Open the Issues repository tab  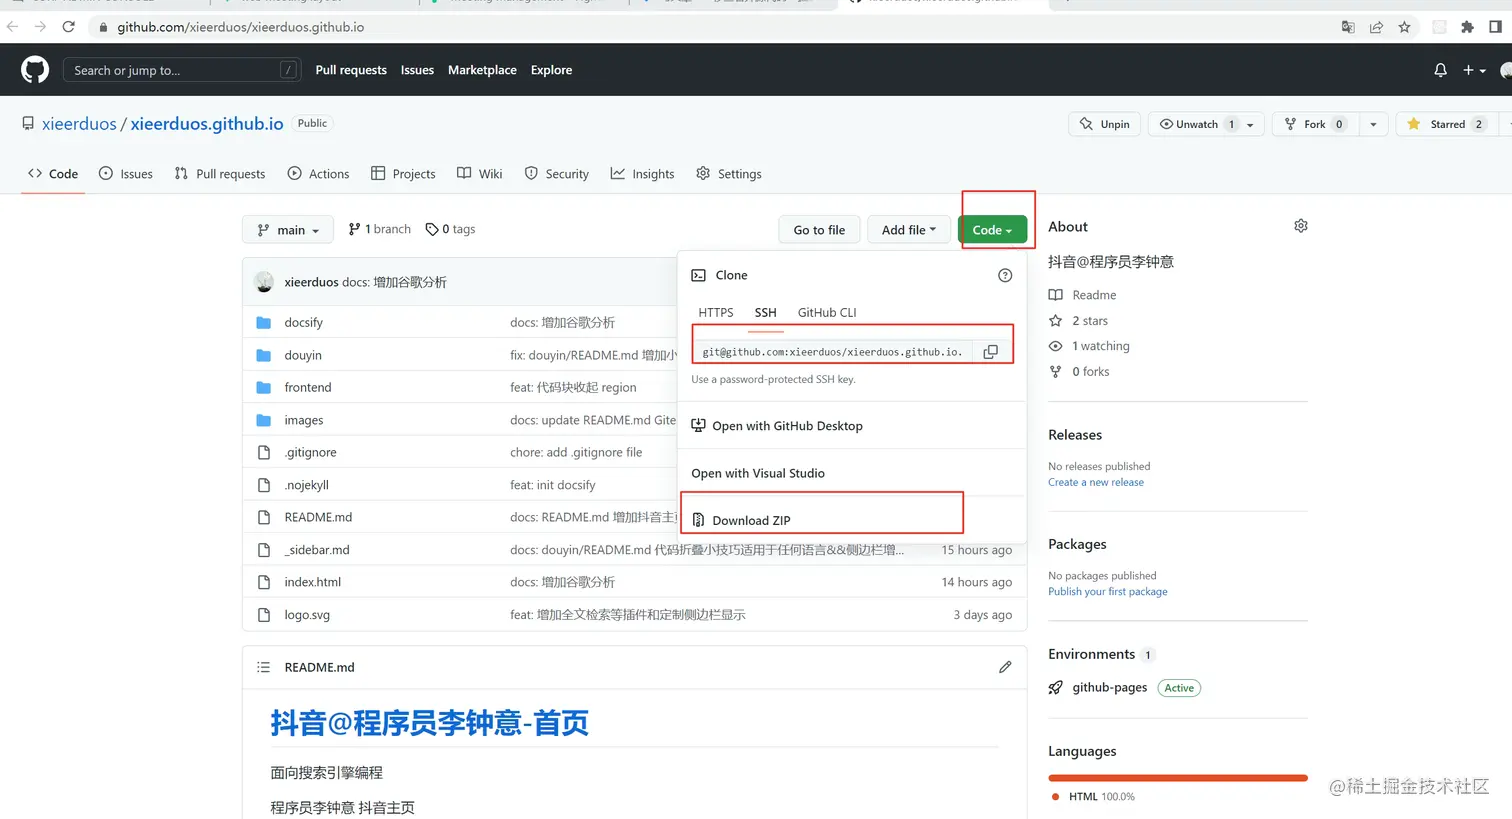click(126, 174)
